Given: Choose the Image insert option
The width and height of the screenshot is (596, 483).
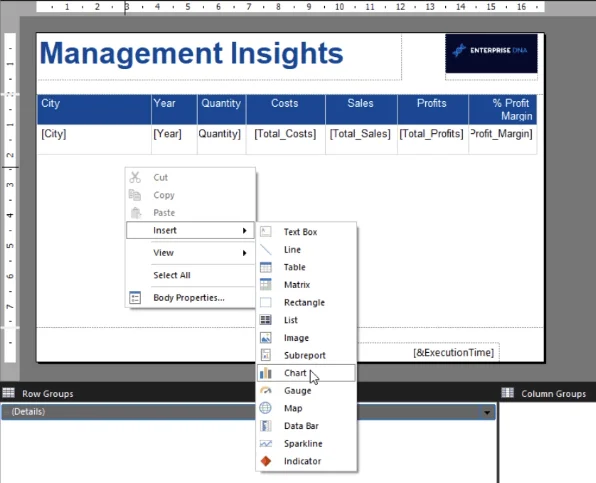Looking at the screenshot, I should pyautogui.click(x=306, y=338).
